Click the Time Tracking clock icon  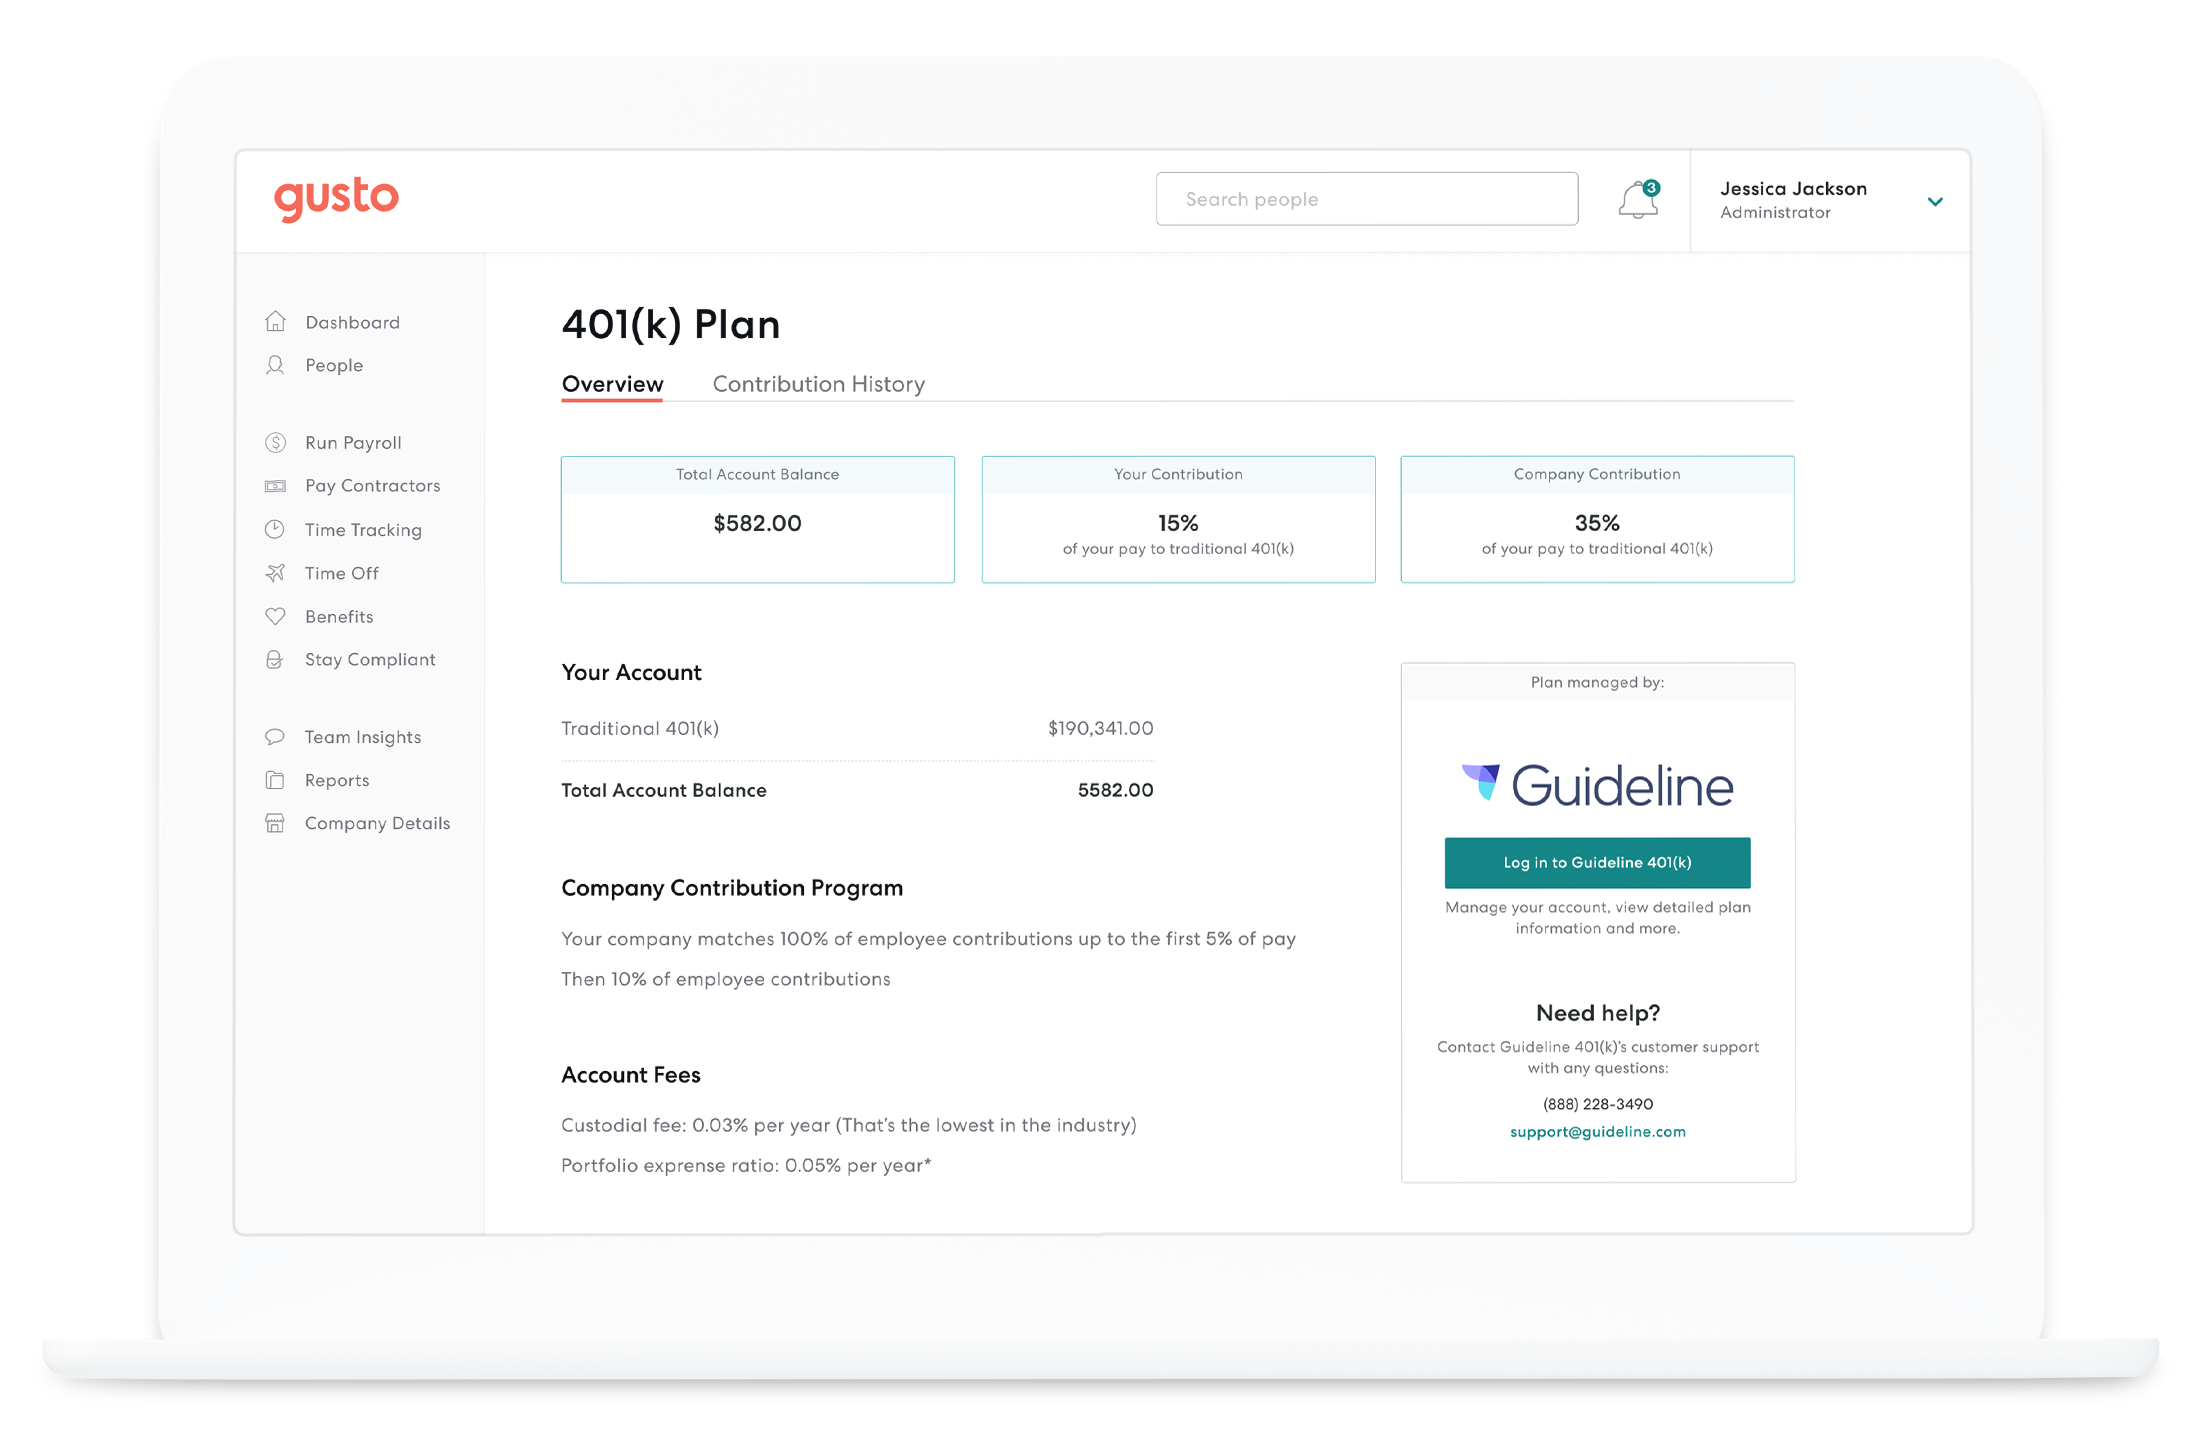(x=275, y=529)
